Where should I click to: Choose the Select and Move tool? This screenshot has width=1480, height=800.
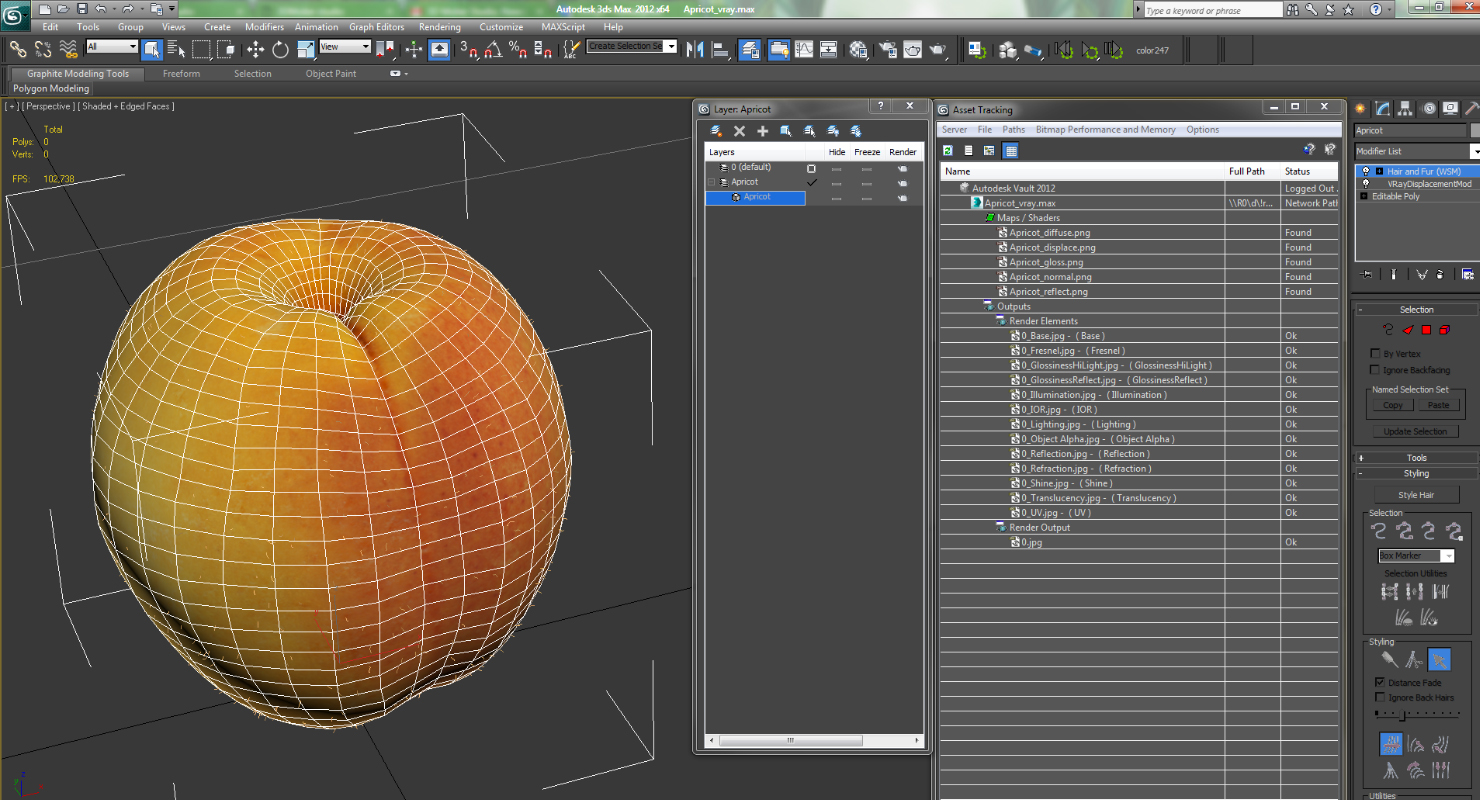[255, 49]
